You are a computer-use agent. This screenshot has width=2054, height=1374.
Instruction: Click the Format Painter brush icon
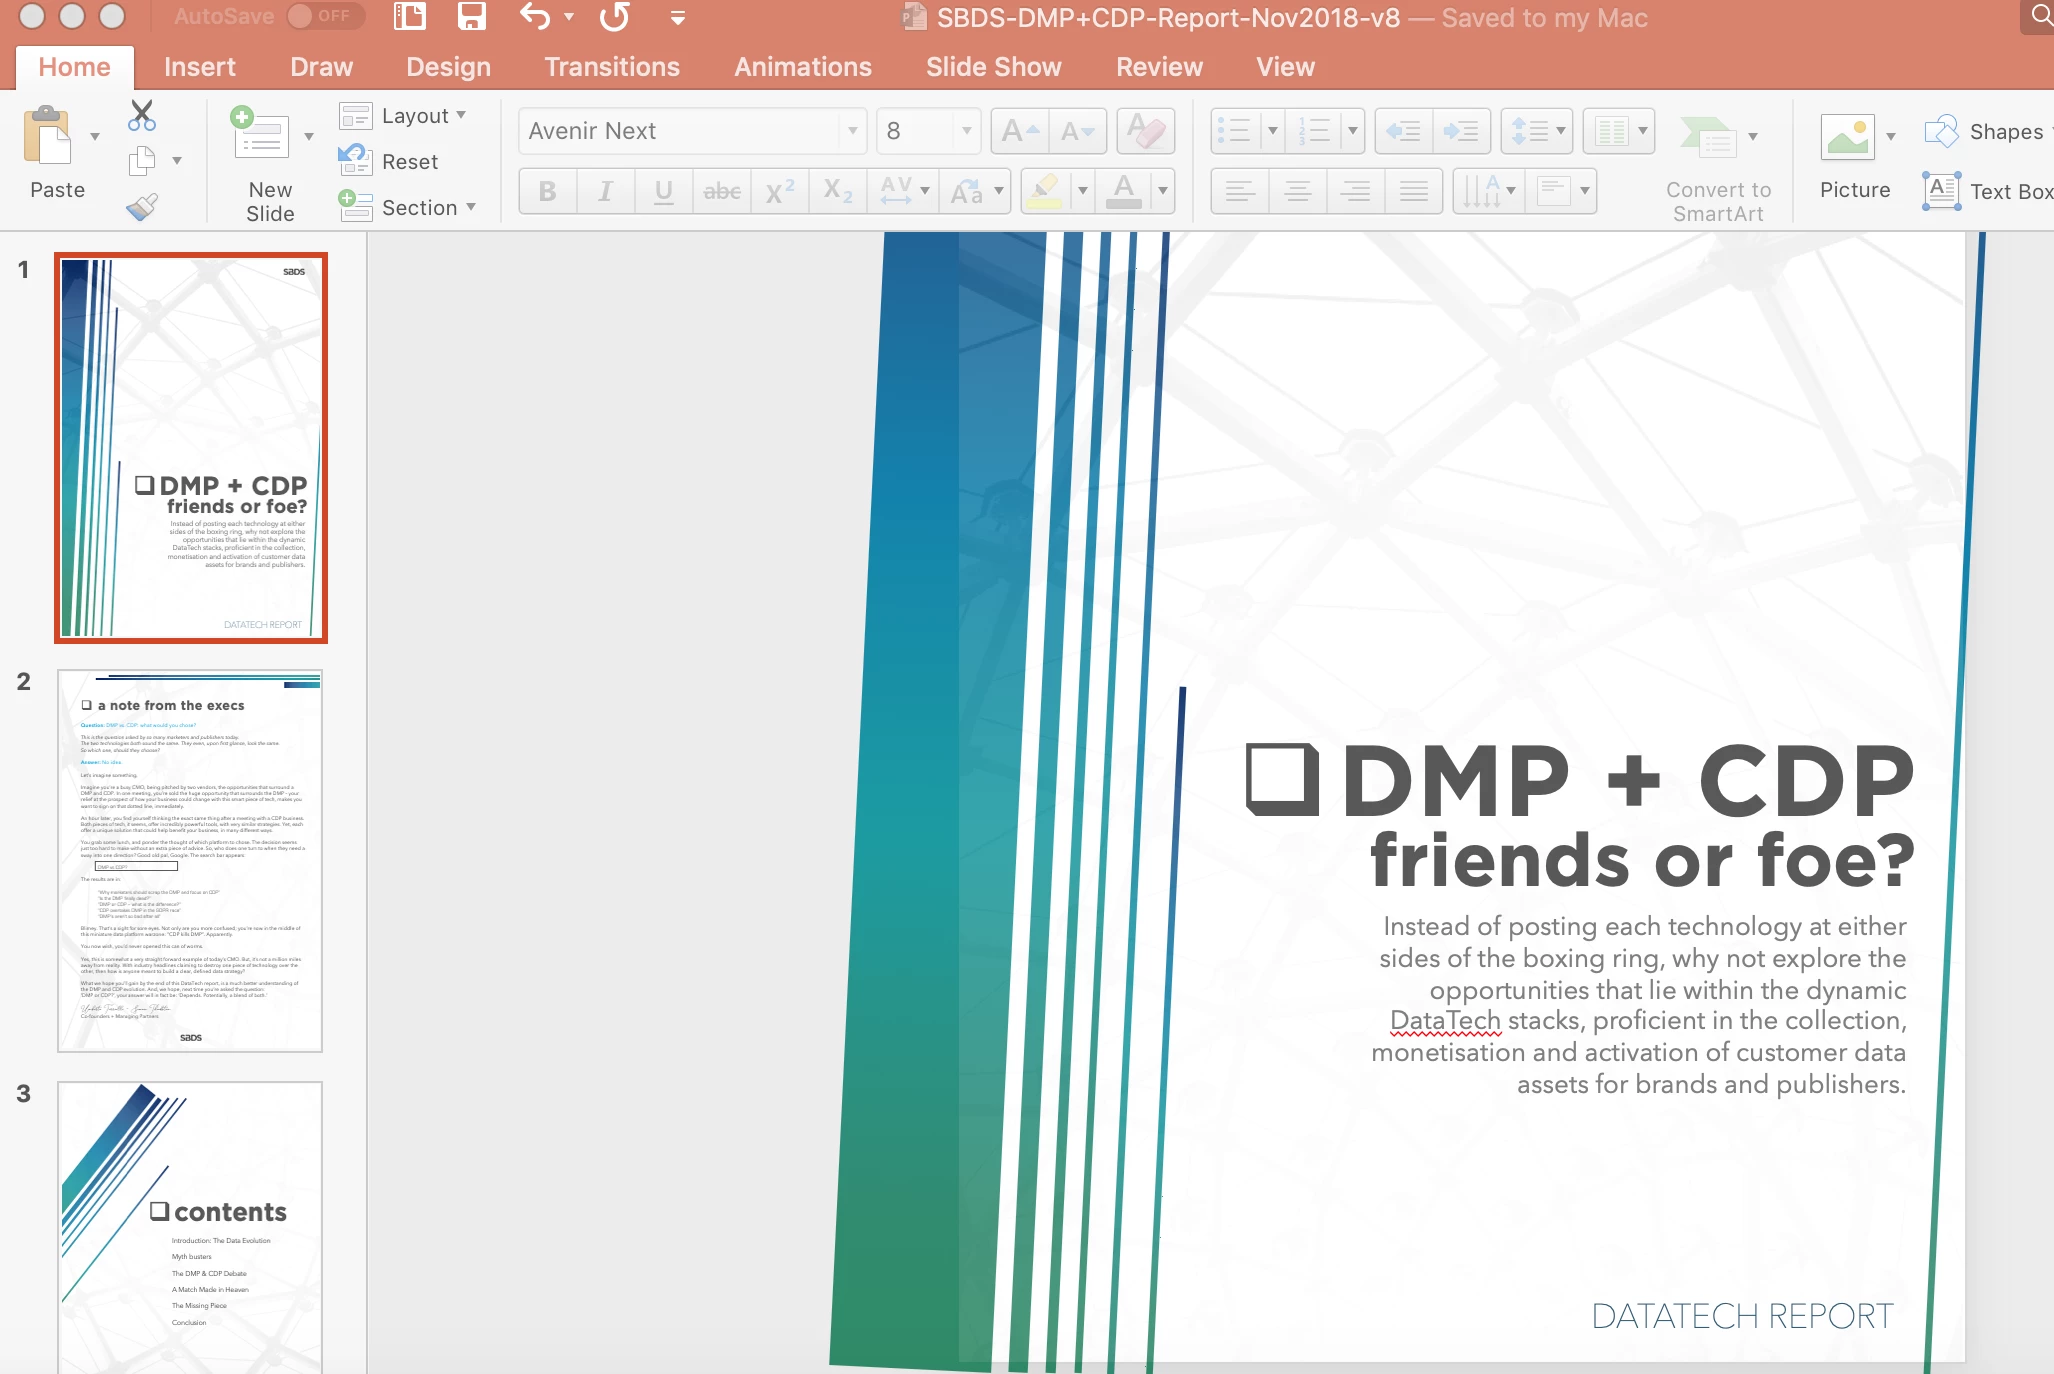142,207
